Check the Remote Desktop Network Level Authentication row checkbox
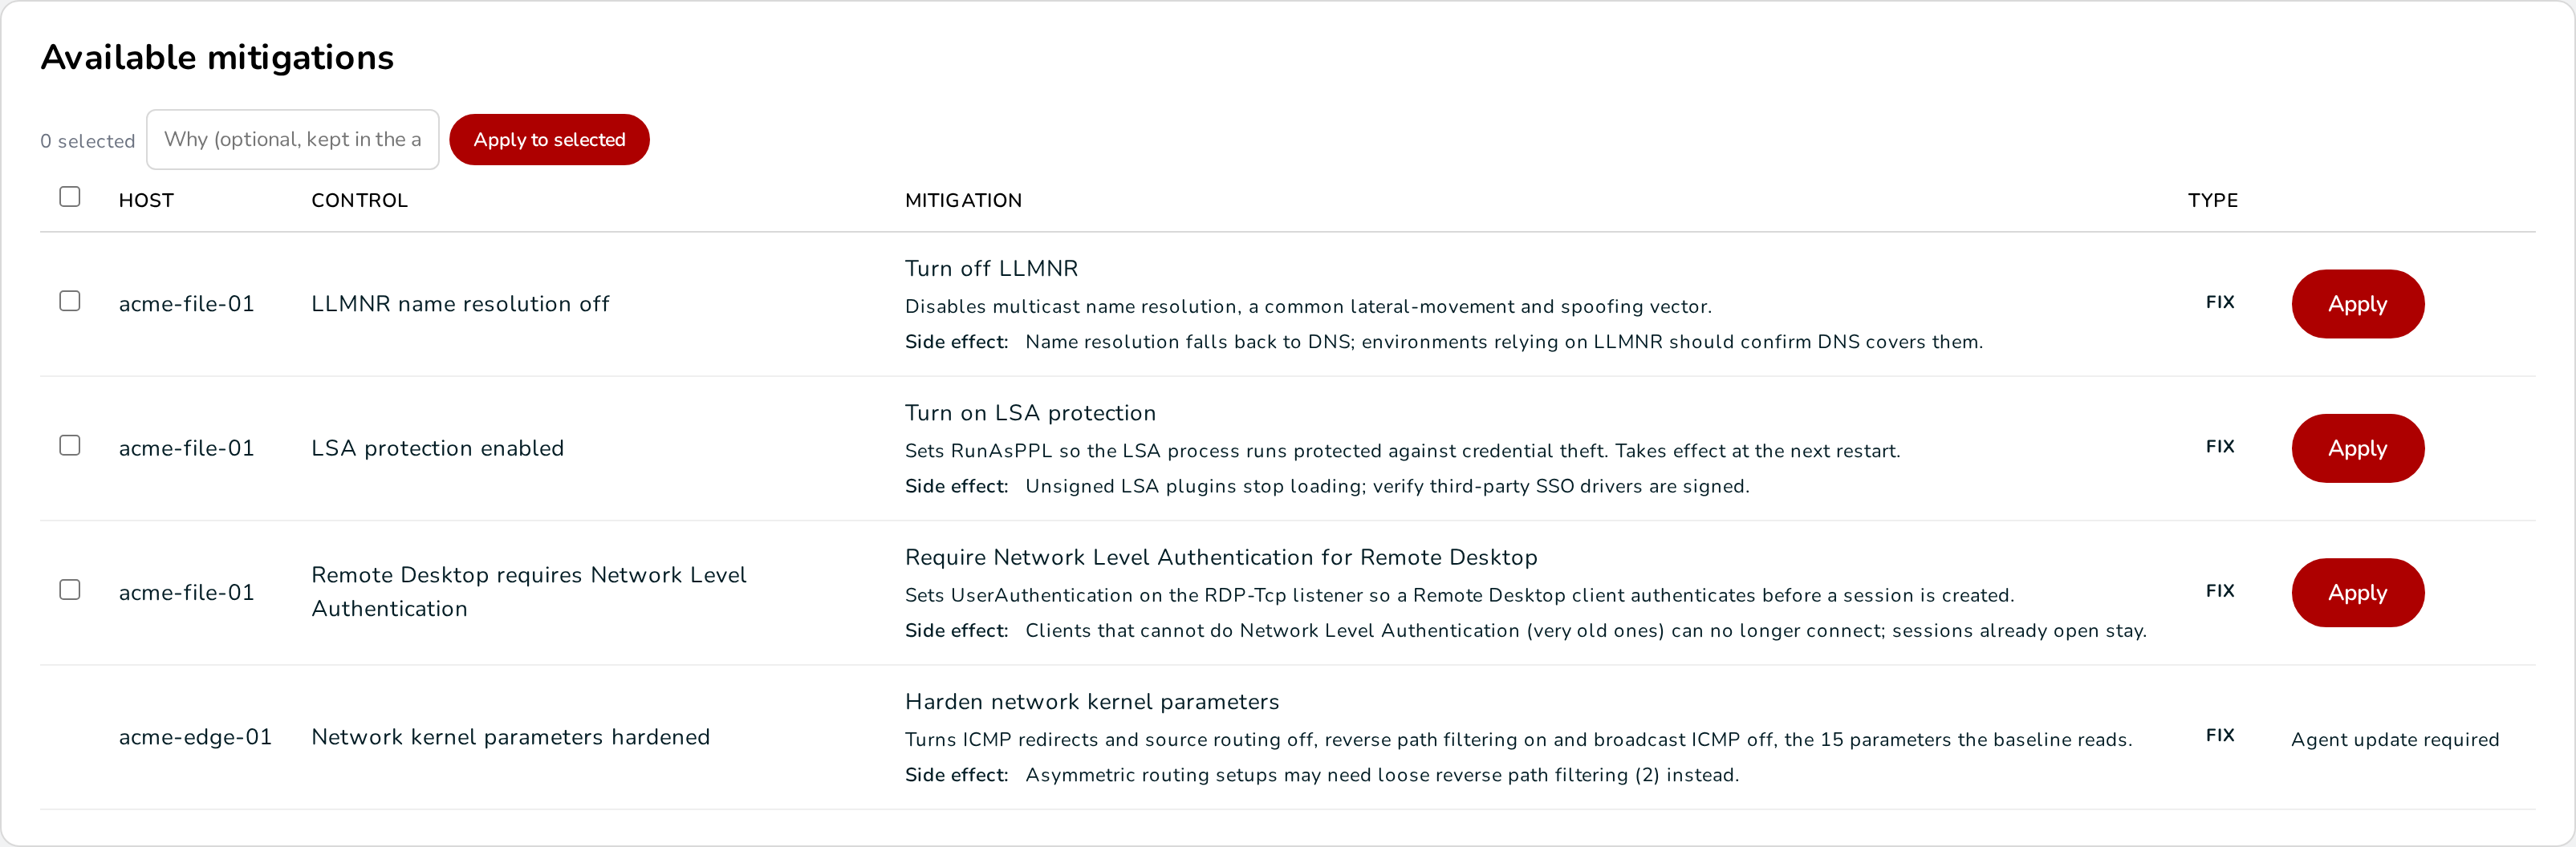The image size is (2576, 847). coord(70,590)
